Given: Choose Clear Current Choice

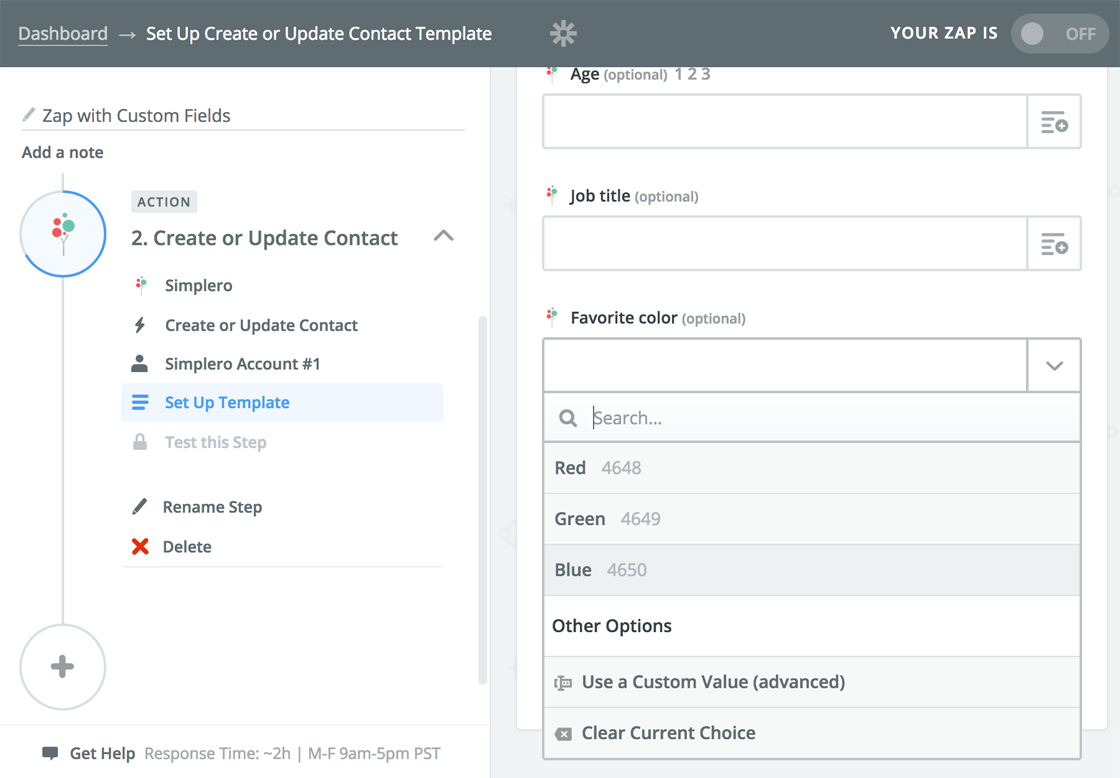Looking at the screenshot, I should click(811, 733).
